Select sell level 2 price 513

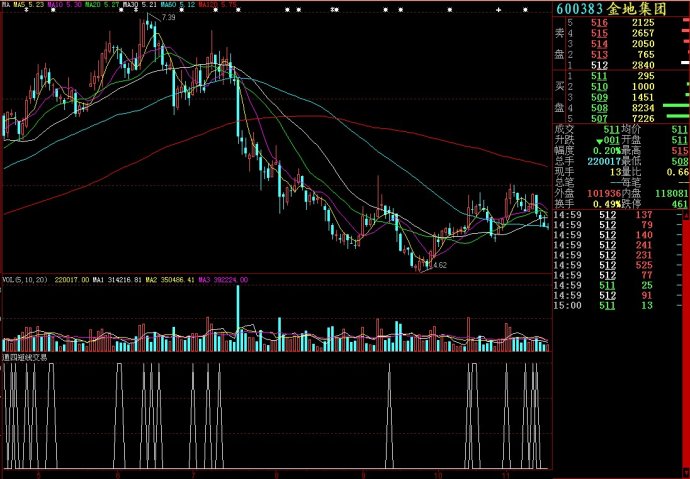coord(599,55)
